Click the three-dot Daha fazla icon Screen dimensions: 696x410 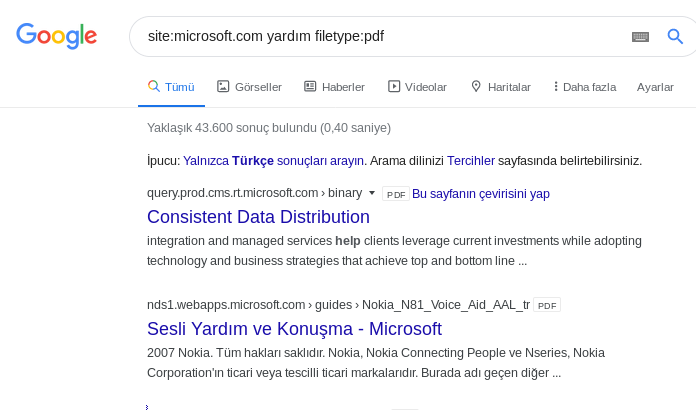[x=555, y=87]
